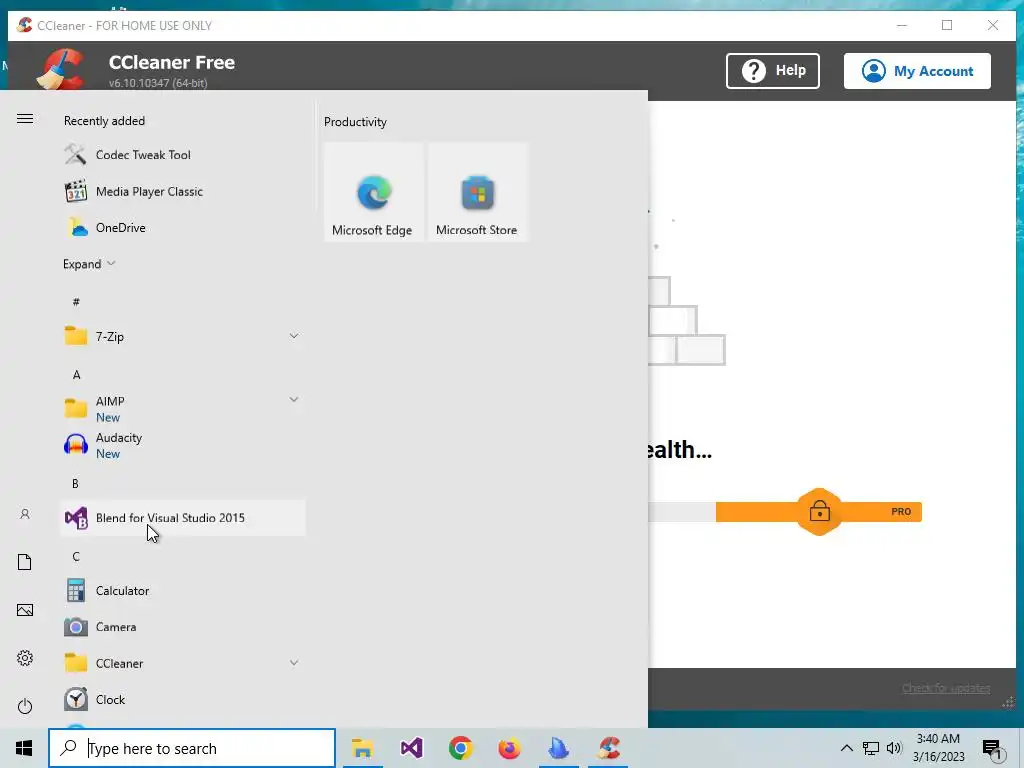Open Documents icon in Start sidebar
The image size is (1024, 768).
coord(25,562)
